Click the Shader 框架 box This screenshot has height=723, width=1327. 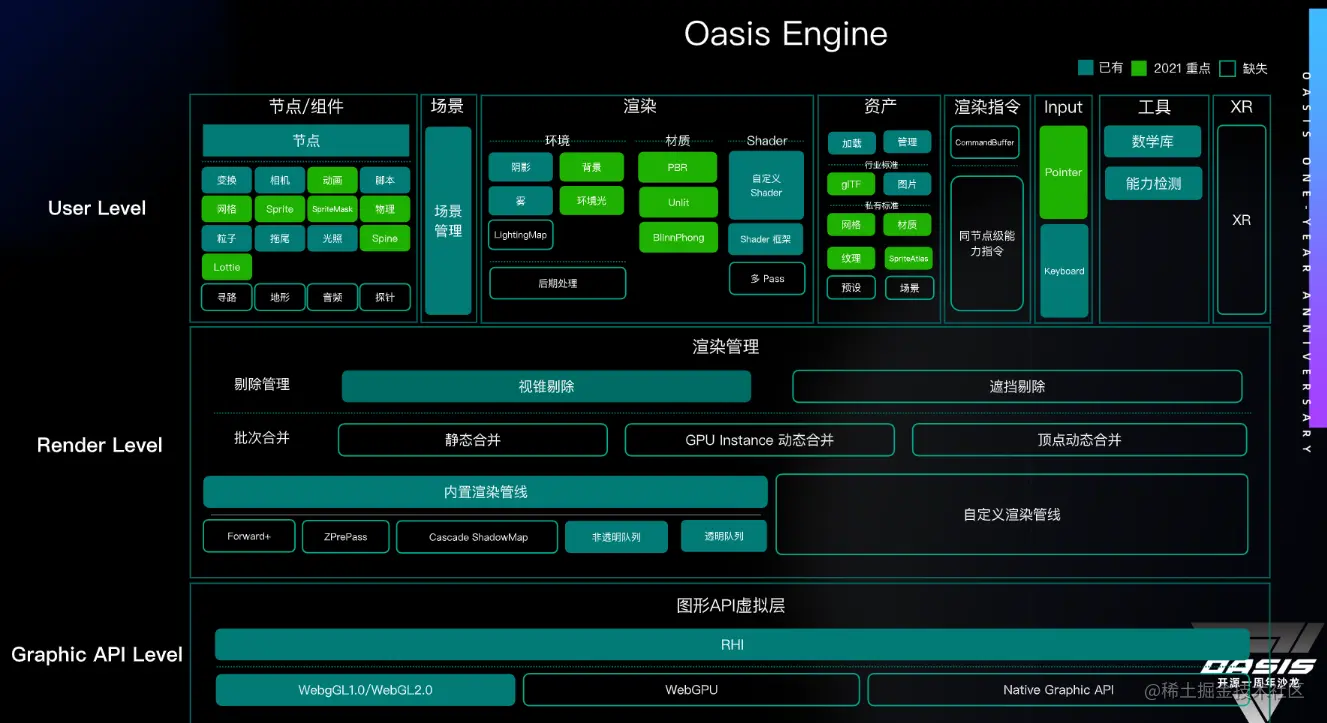(x=766, y=239)
